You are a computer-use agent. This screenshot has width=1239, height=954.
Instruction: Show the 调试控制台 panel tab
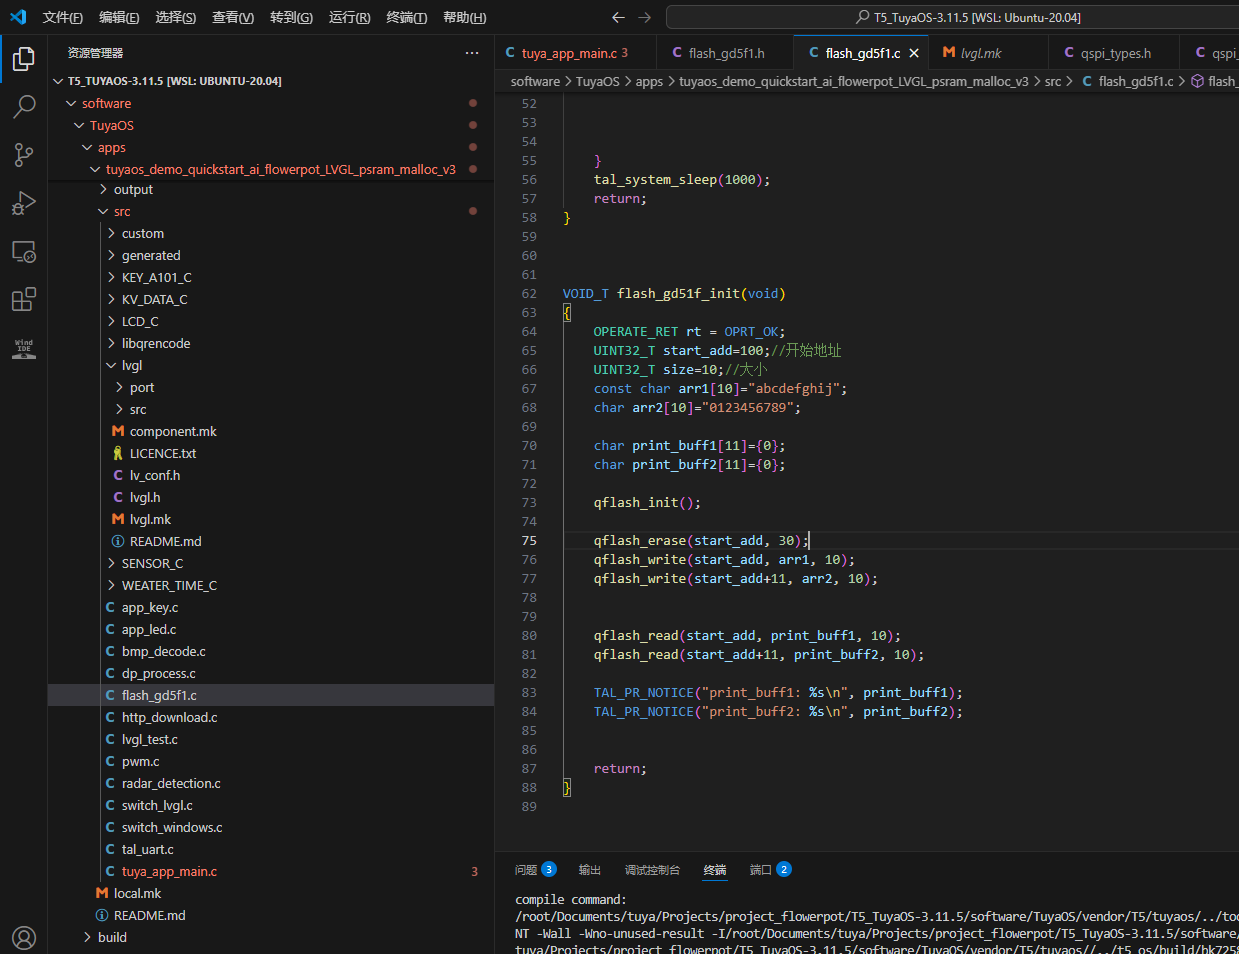pyautogui.click(x=652, y=870)
